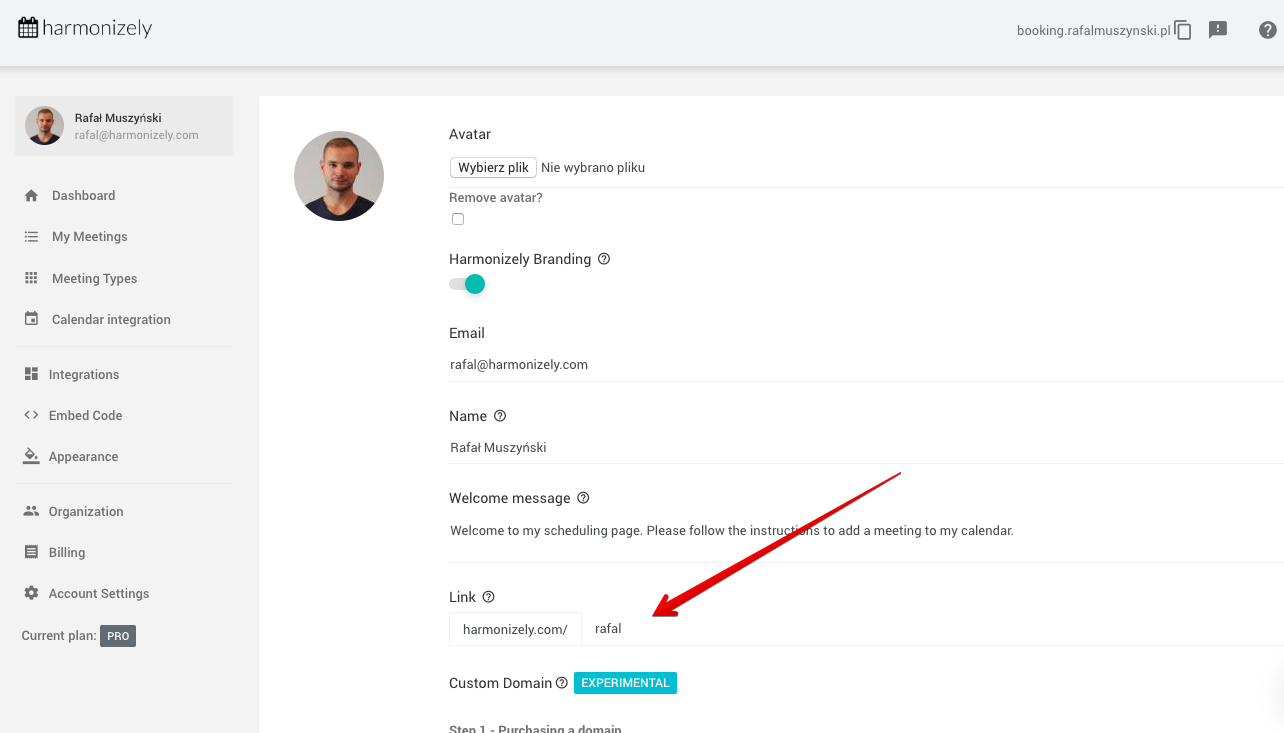Click the Link field containing rafal

933,629
